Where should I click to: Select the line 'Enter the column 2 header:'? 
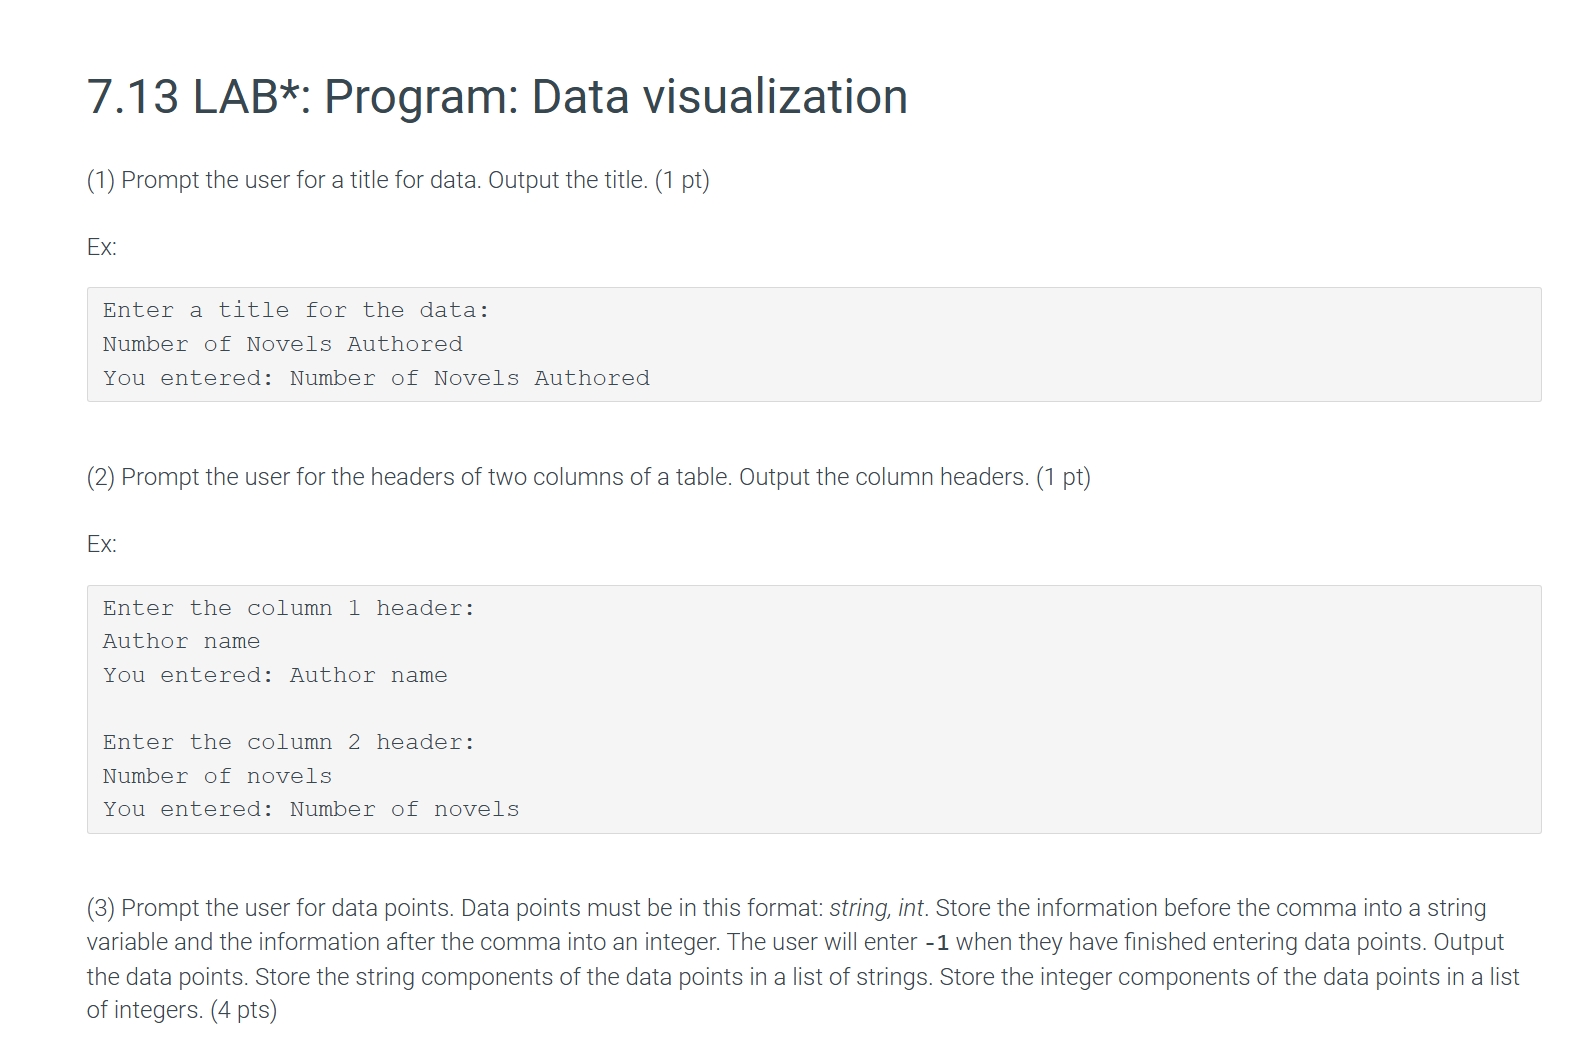[289, 742]
